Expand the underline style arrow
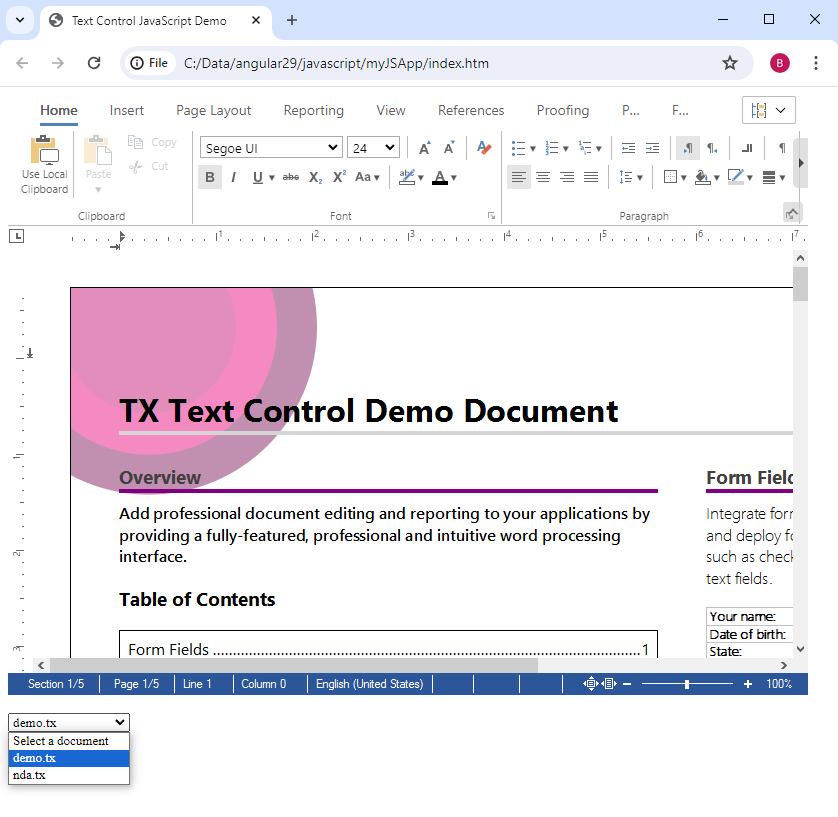 tap(271, 178)
